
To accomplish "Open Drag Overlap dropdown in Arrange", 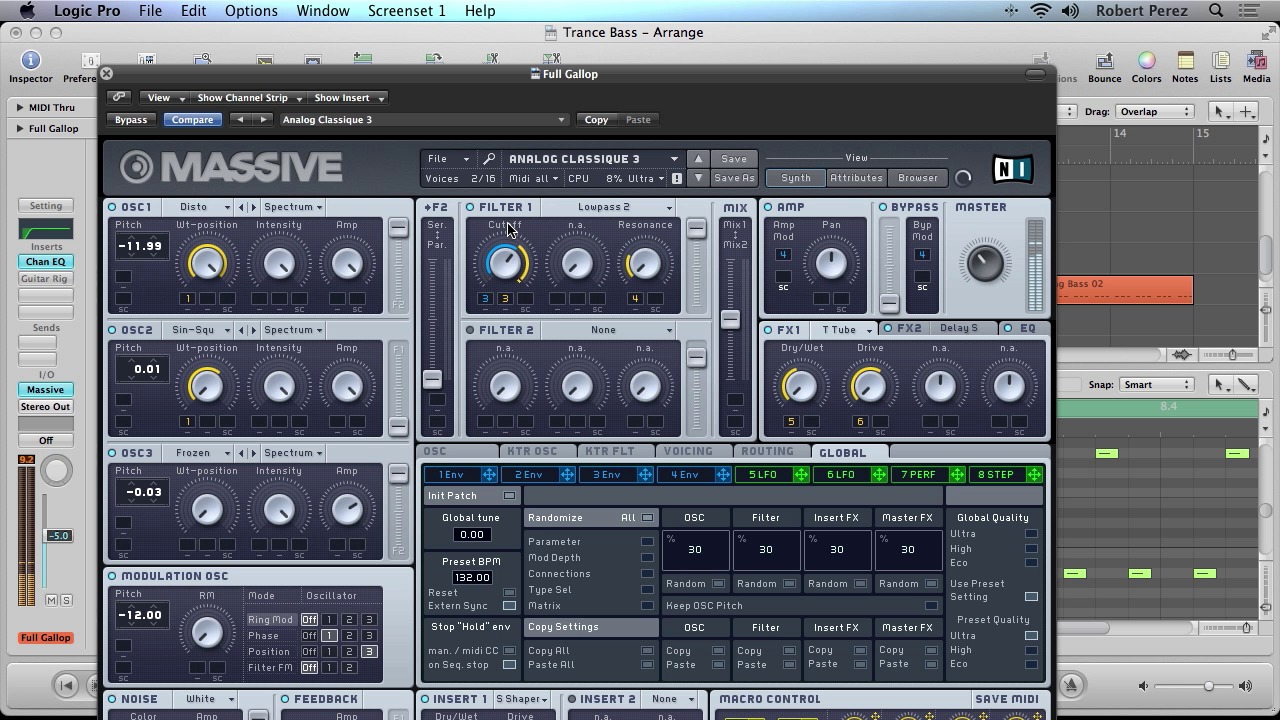I will [x=1156, y=112].
